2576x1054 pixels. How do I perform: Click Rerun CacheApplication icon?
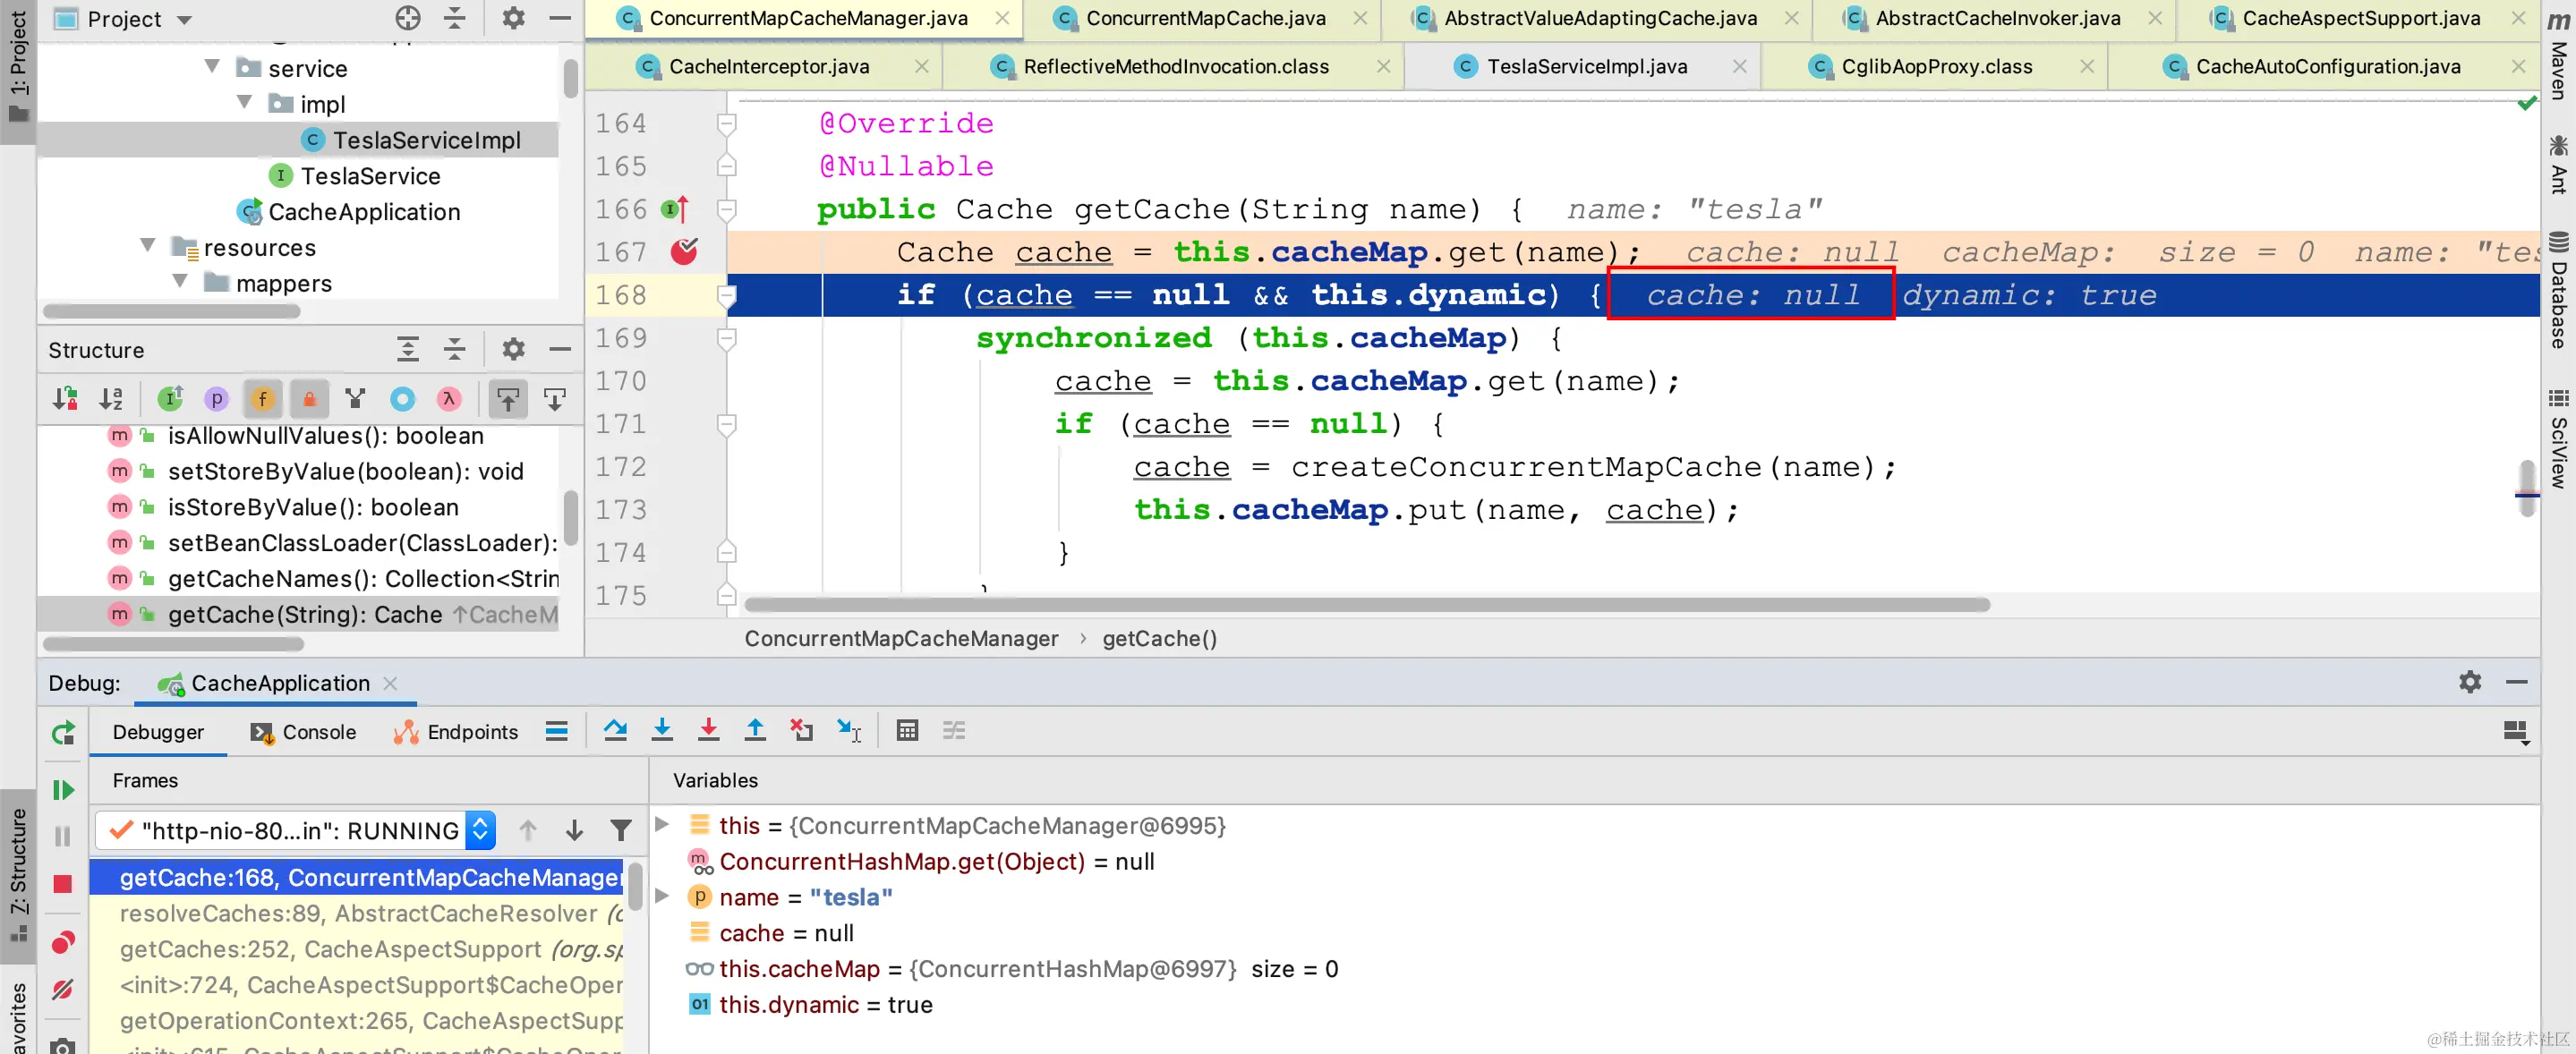tap(63, 733)
